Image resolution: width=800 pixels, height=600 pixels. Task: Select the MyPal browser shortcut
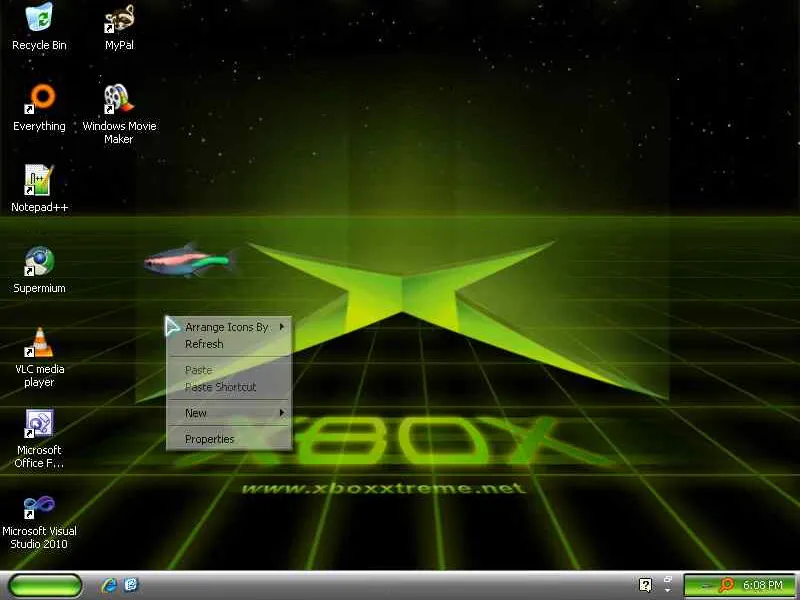click(119, 27)
